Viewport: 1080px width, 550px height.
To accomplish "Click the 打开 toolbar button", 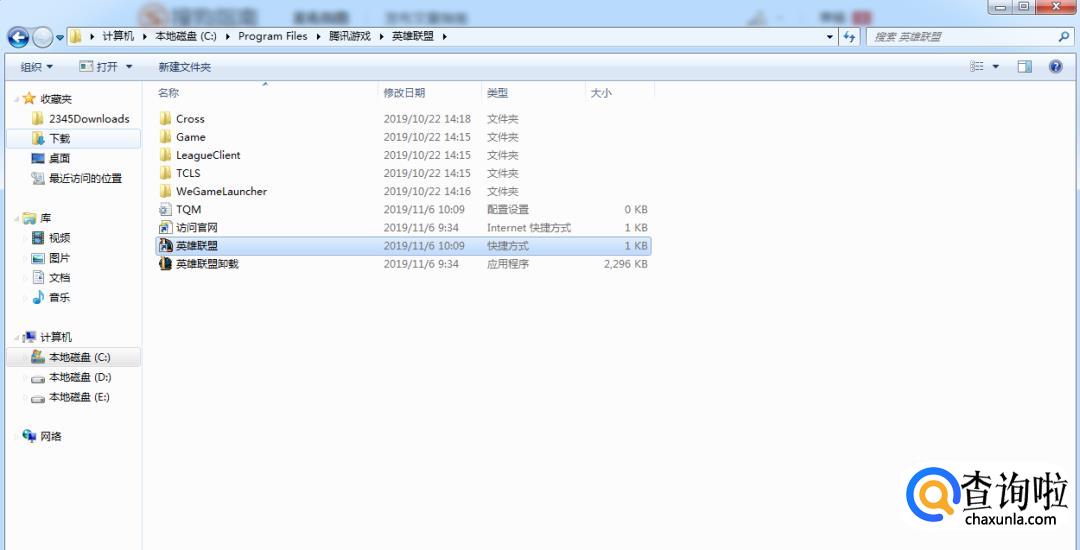I will [98, 67].
